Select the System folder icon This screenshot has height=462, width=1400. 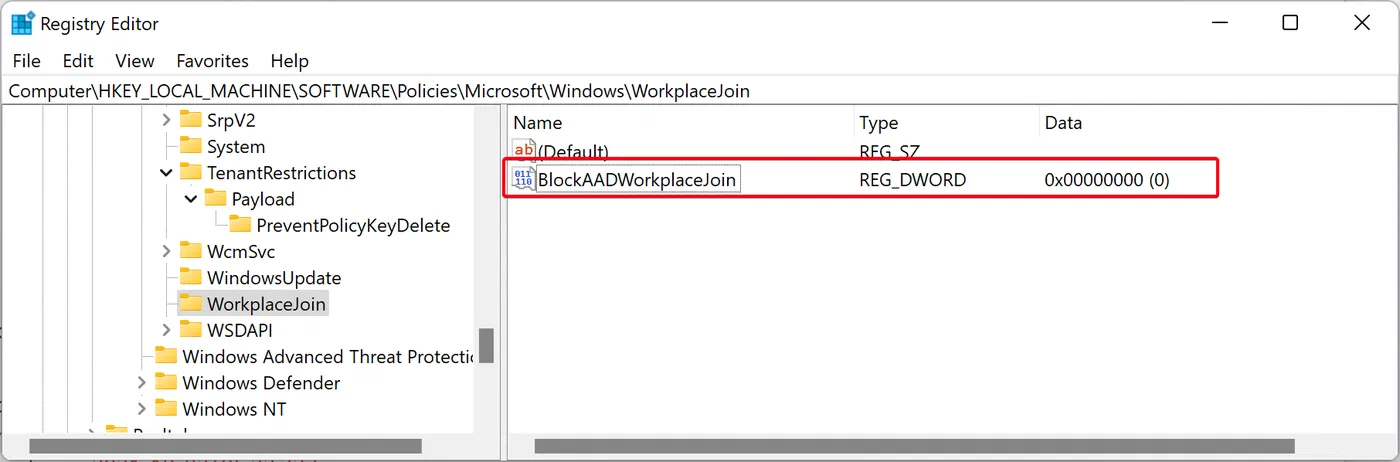point(191,146)
